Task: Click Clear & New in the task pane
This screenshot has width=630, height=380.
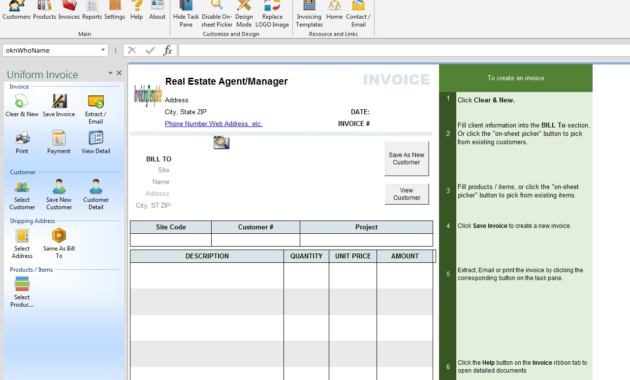Action: point(22,105)
